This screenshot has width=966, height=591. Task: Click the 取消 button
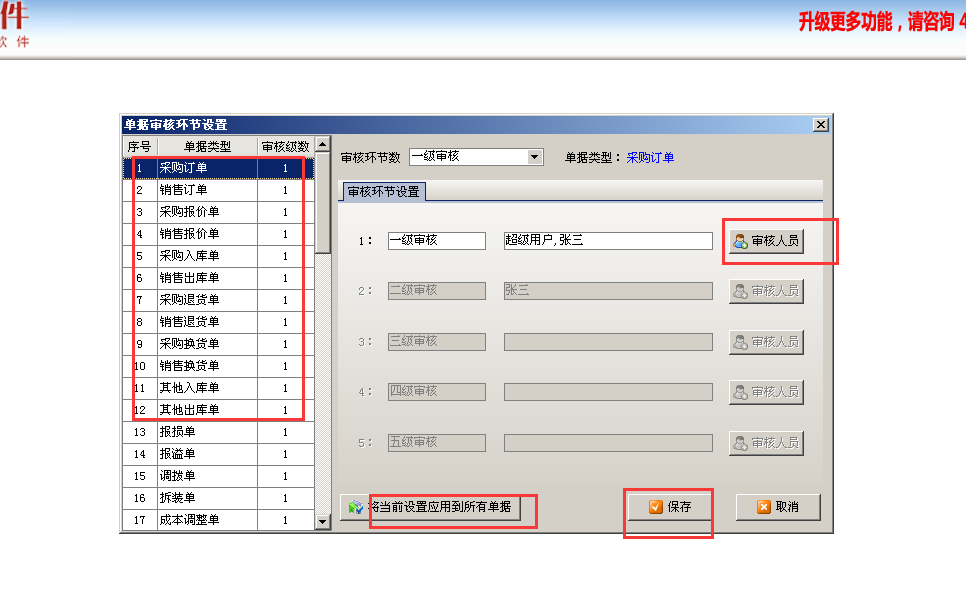[x=778, y=507]
